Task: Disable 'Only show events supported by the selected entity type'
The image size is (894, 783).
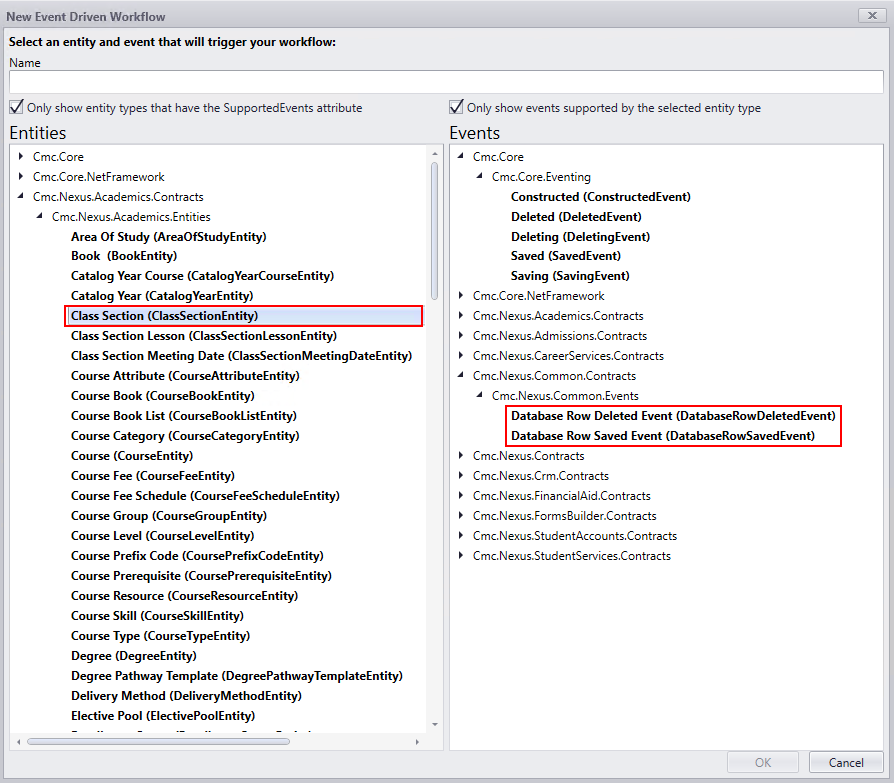Action: (457, 107)
